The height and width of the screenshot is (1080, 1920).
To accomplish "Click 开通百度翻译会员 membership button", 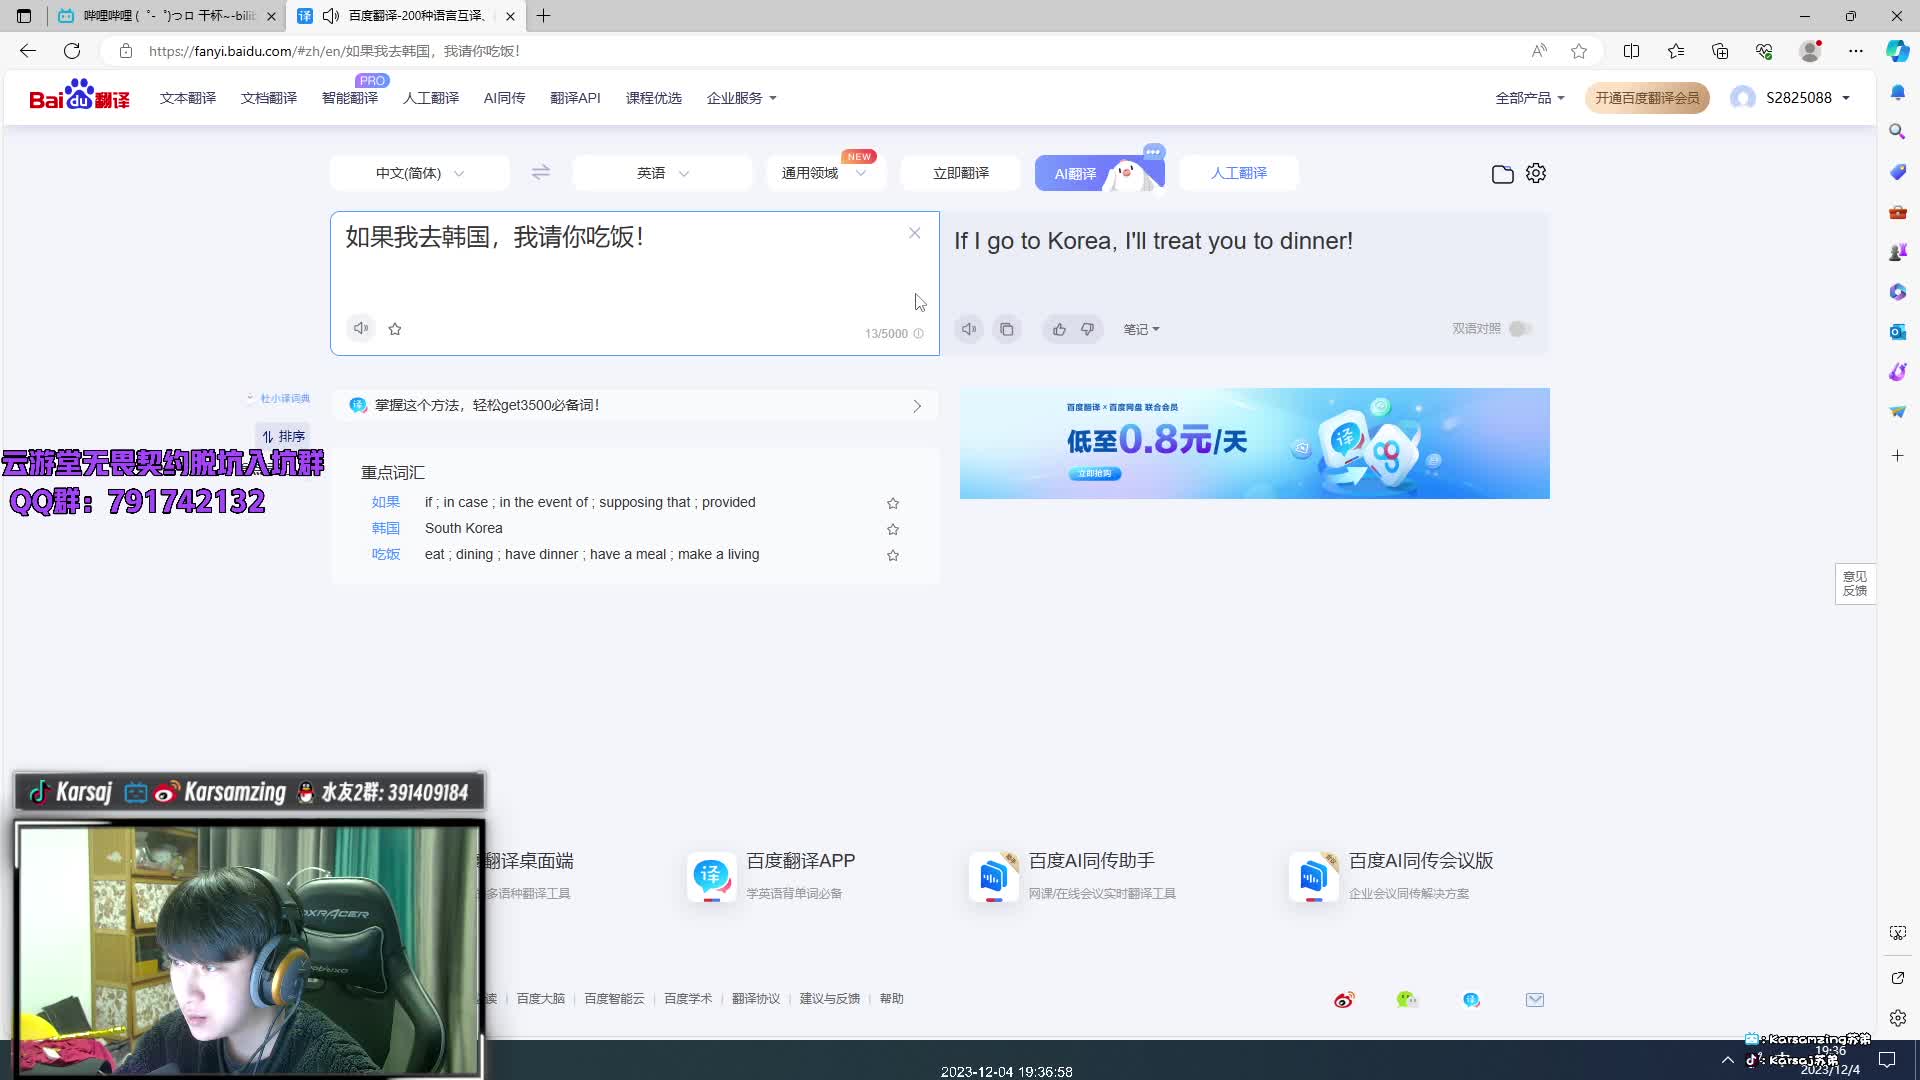I will 1647,98.
